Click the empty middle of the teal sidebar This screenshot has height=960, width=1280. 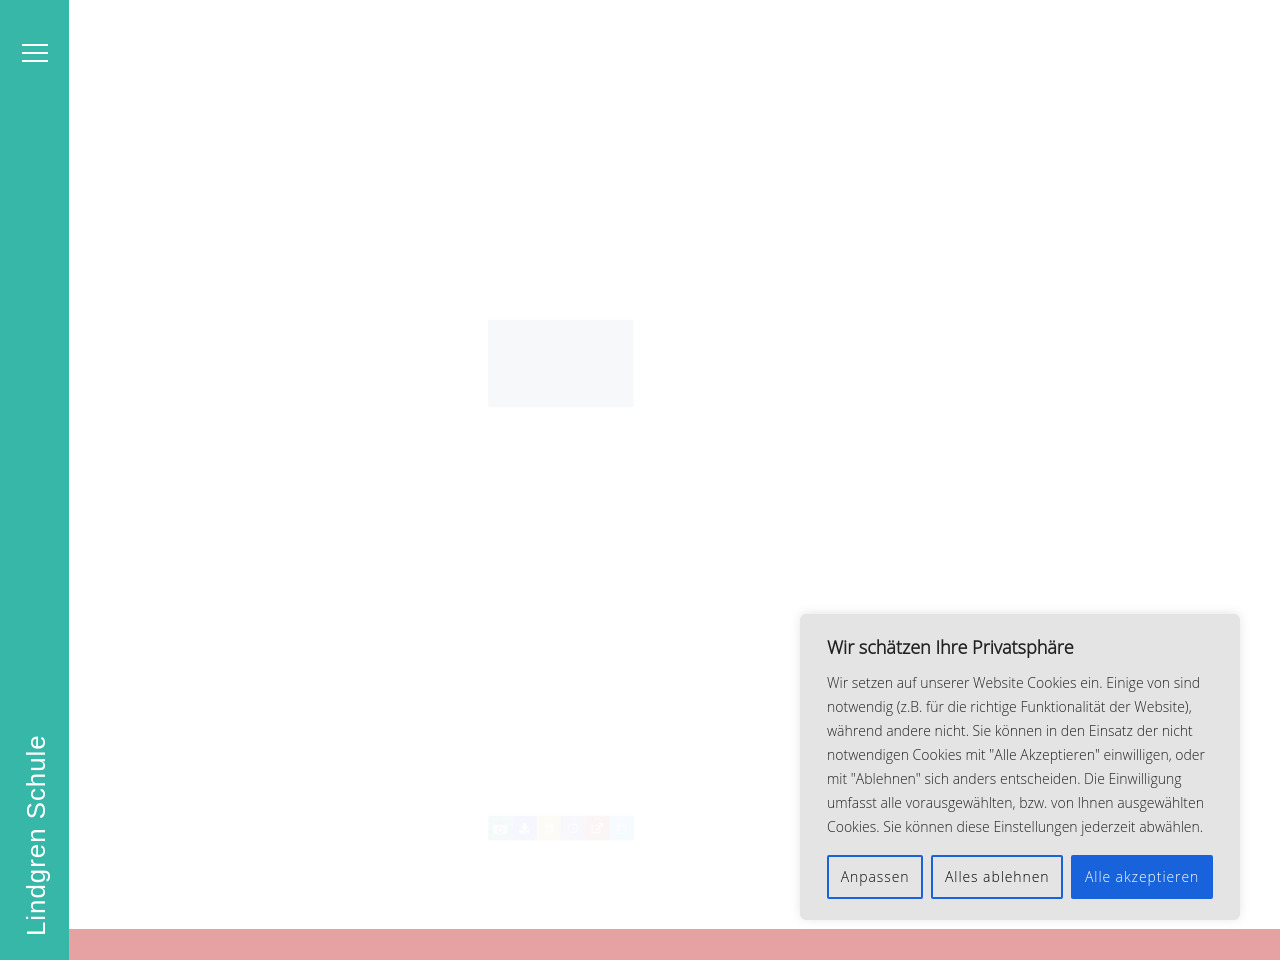point(35,400)
